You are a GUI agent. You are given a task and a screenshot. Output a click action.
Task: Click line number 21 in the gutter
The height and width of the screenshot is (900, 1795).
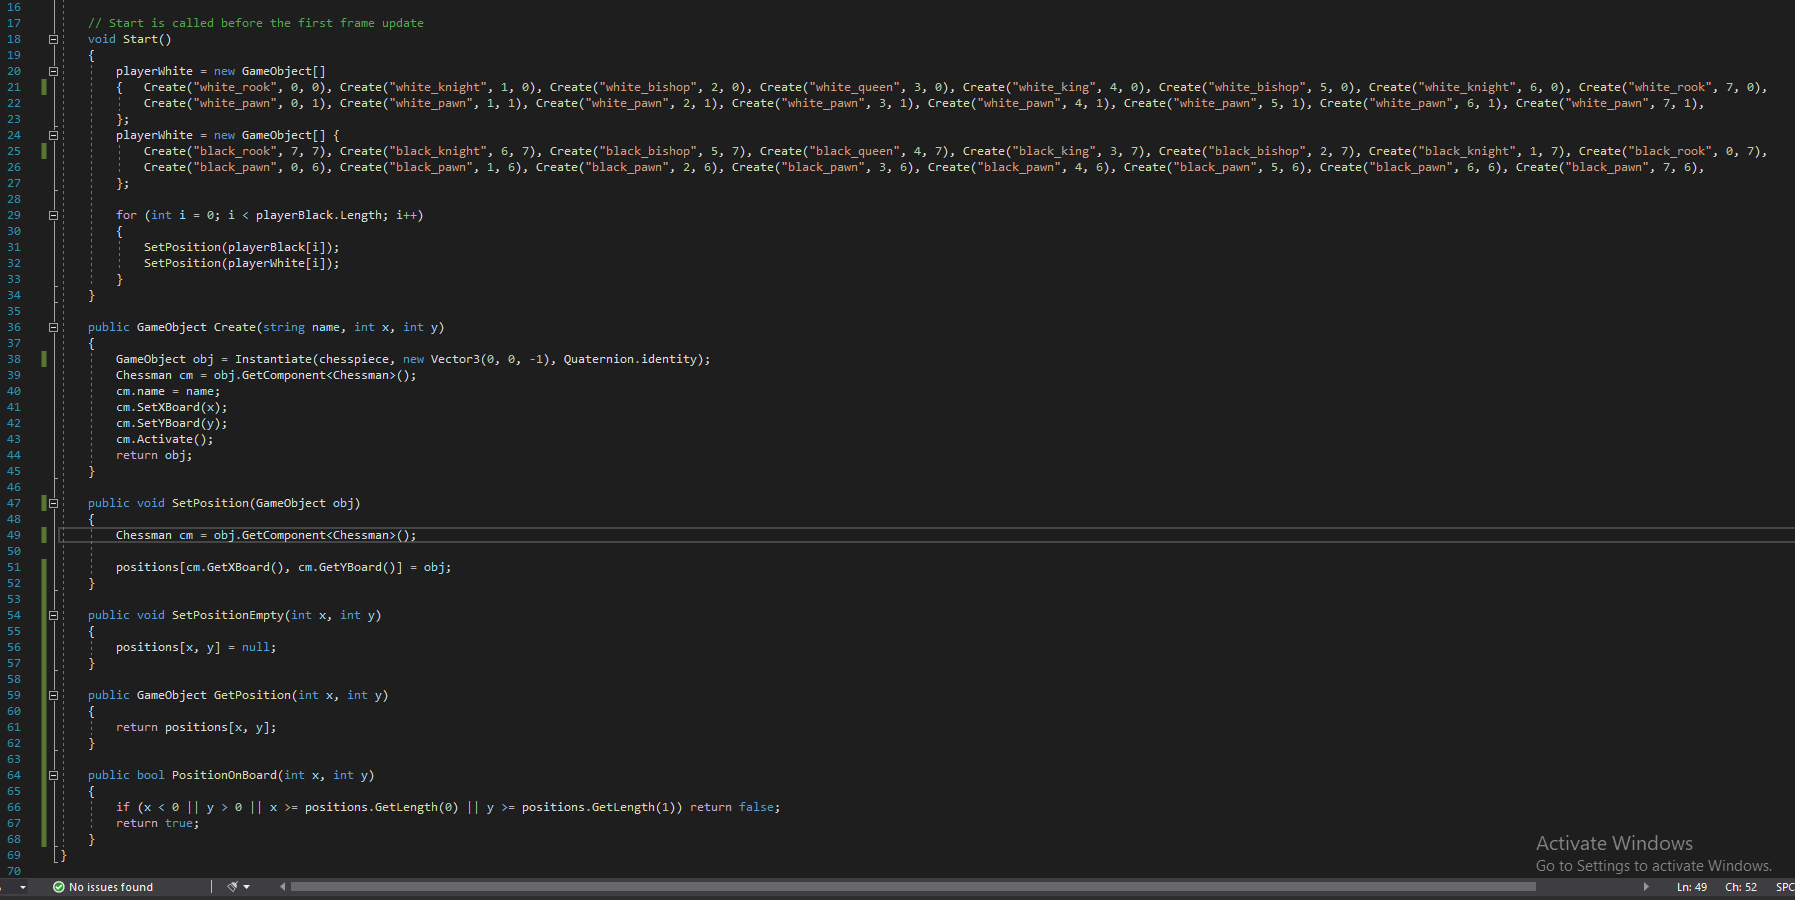[14, 87]
